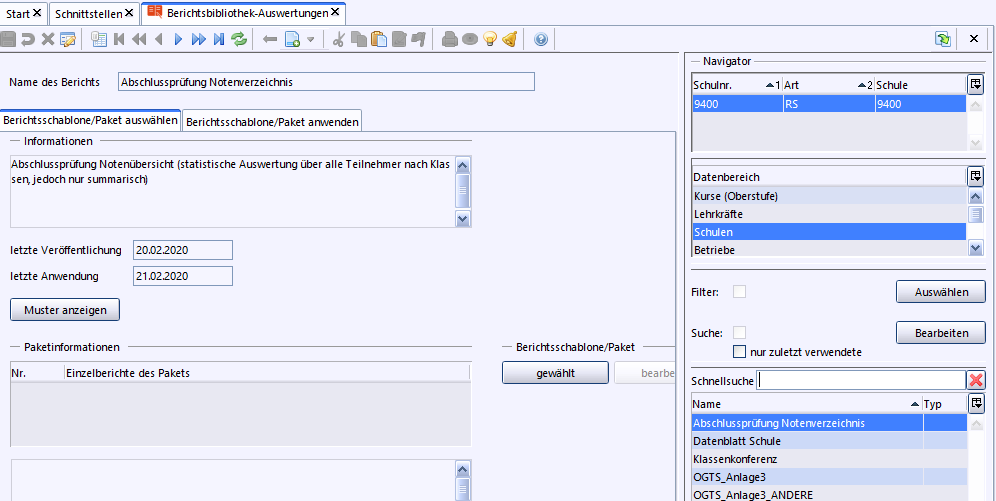Enable the Filter checkbox

coord(740,292)
